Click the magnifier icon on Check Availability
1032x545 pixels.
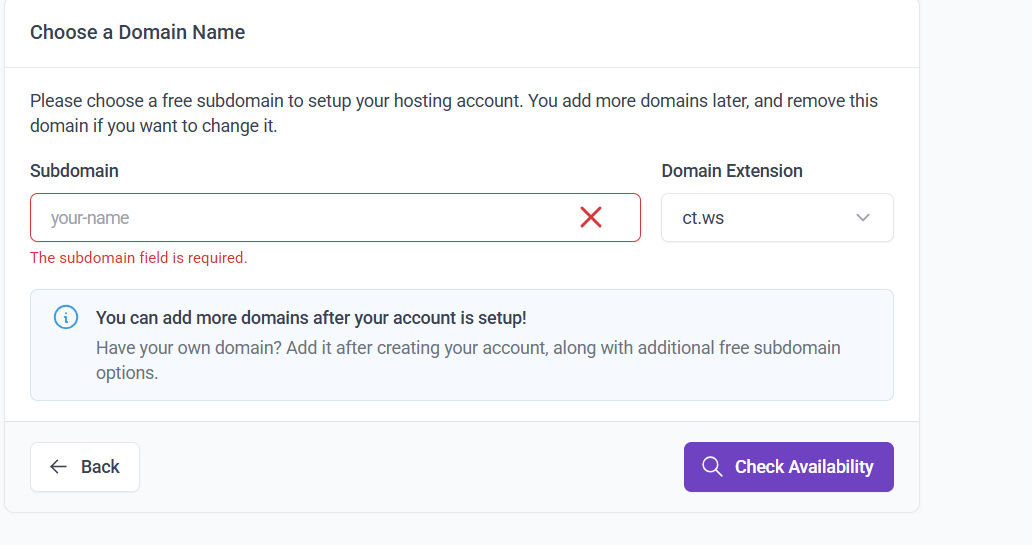712,467
